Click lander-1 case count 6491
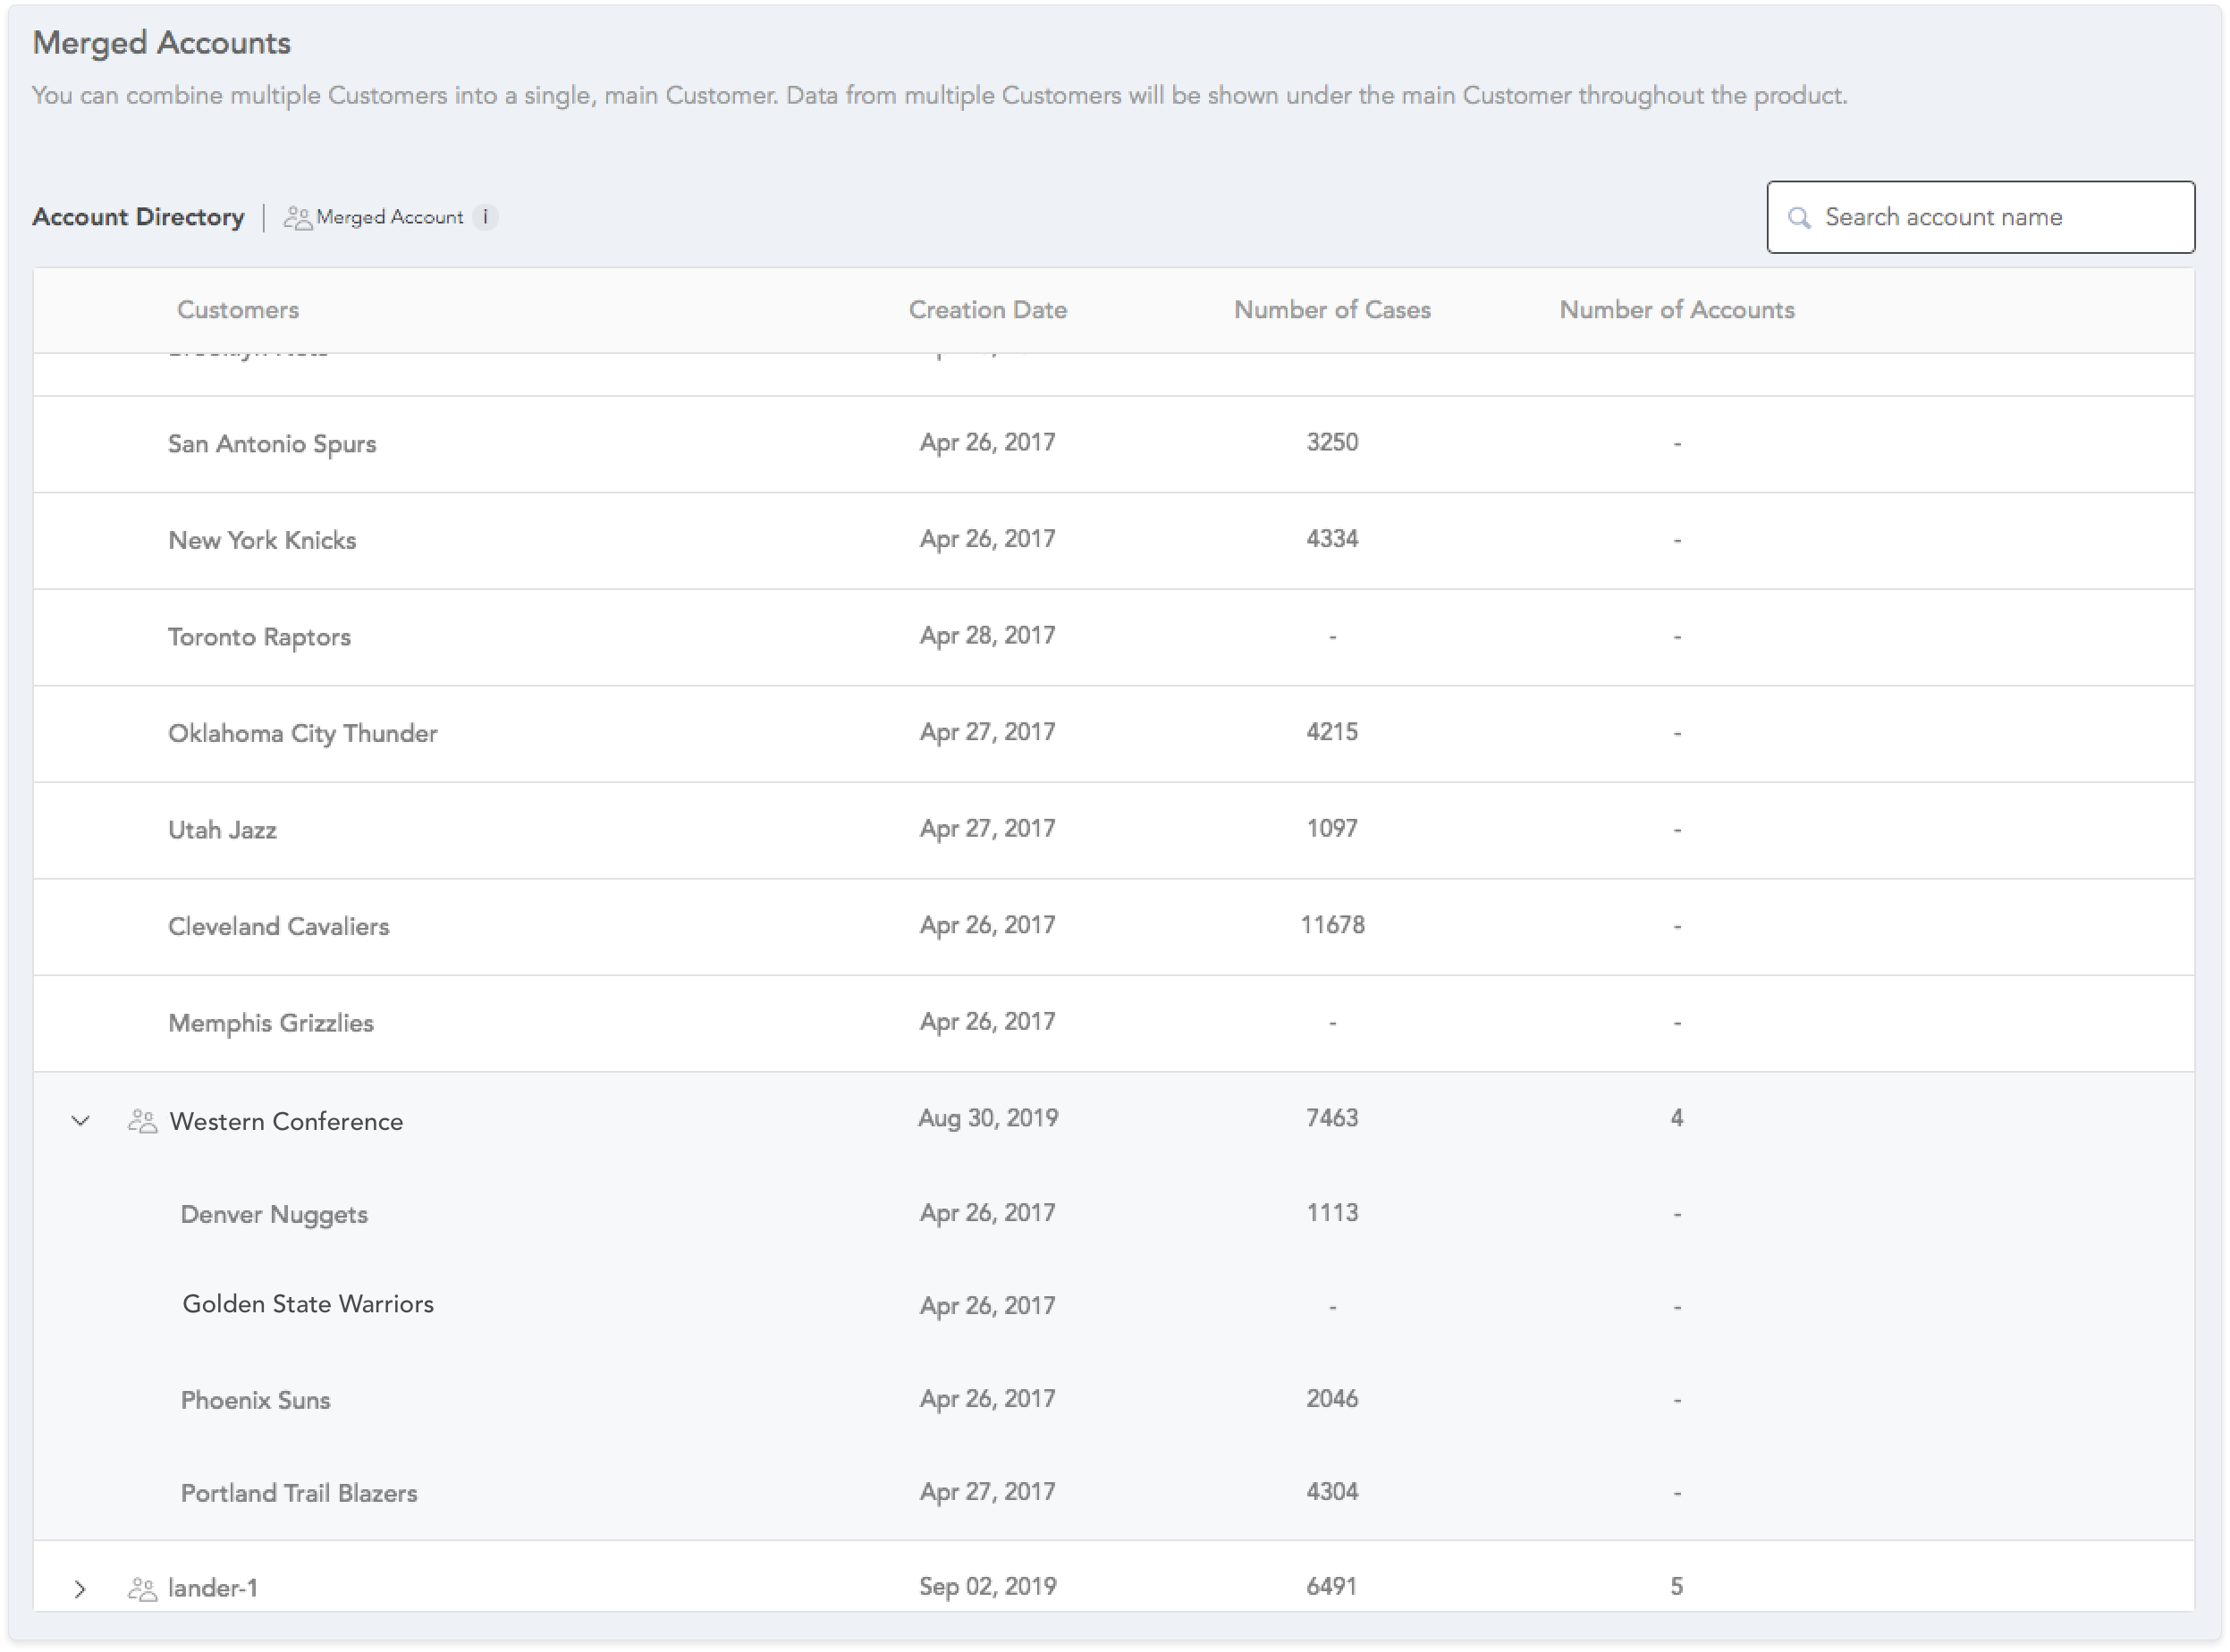Screen dimensions: 2230x1652 pyautogui.click(x=1332, y=1587)
